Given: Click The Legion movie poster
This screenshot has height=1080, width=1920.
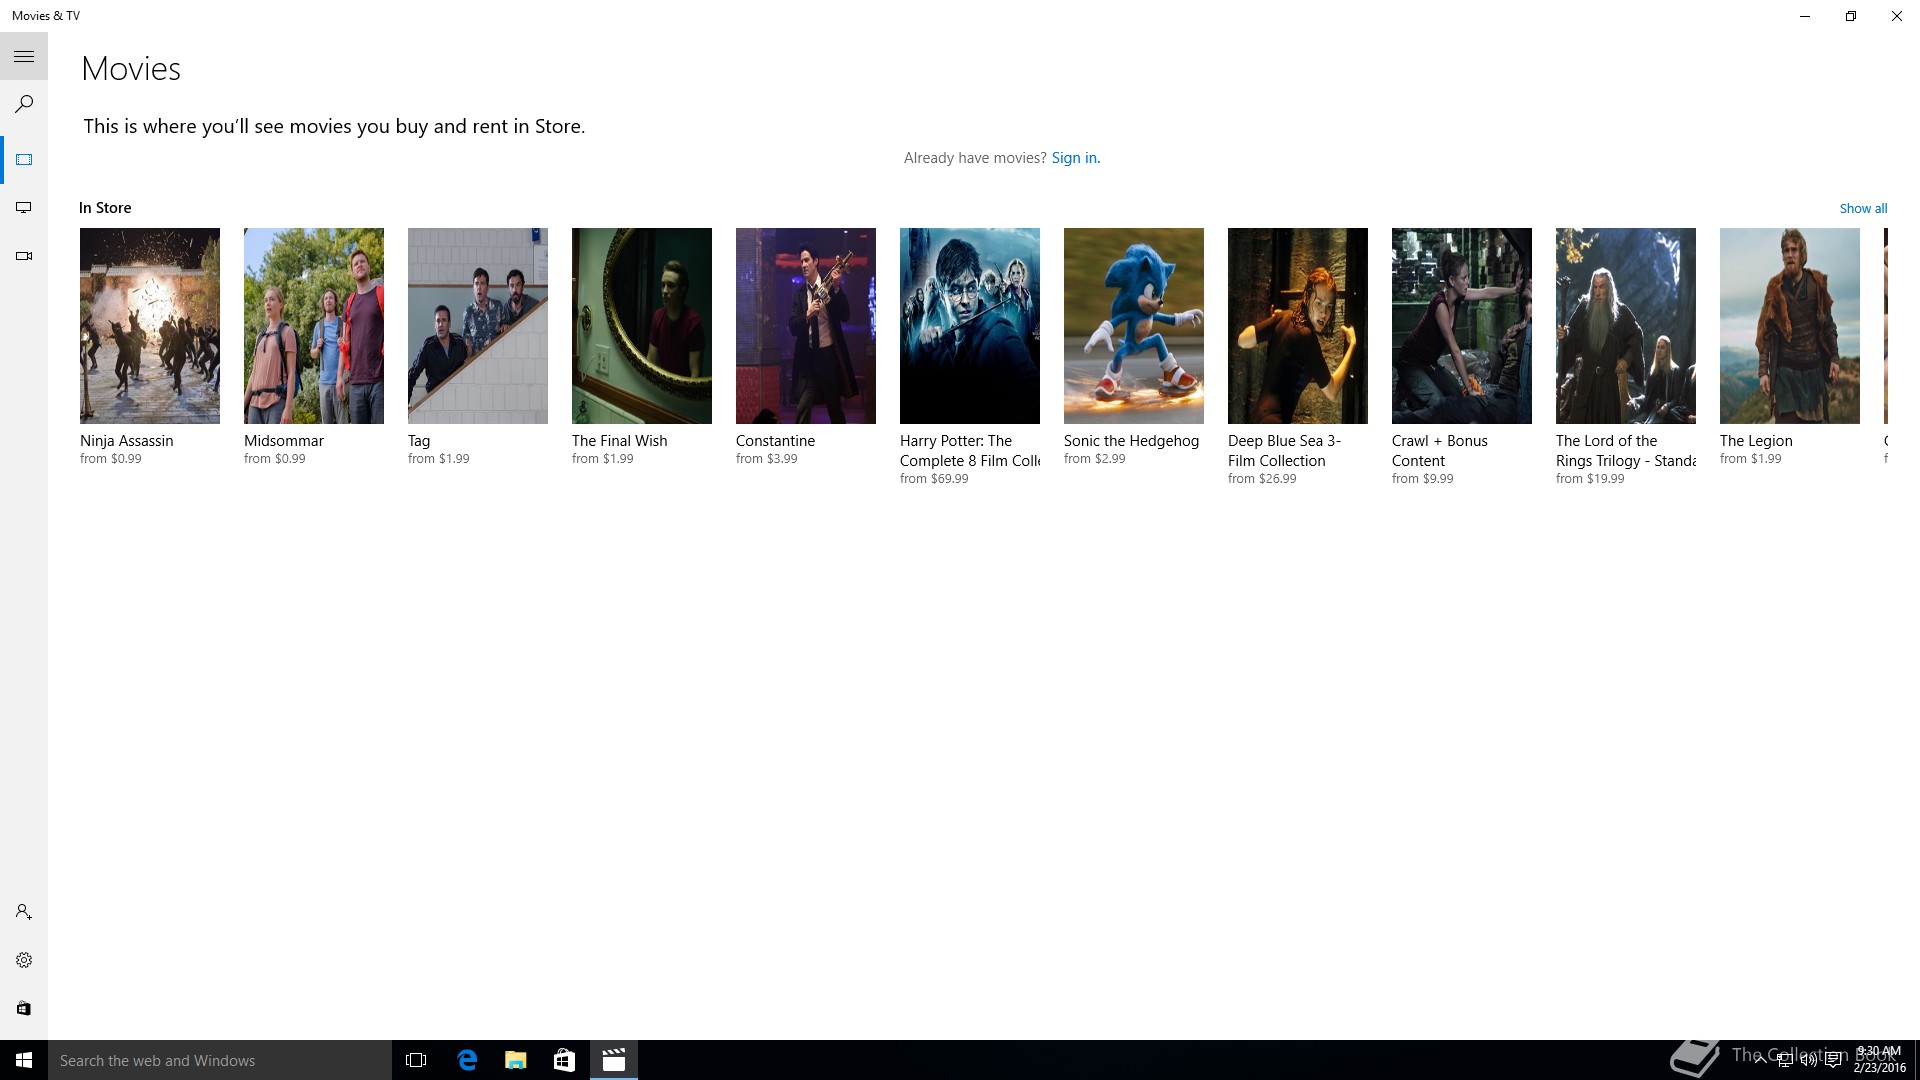Looking at the screenshot, I should pyautogui.click(x=1789, y=326).
